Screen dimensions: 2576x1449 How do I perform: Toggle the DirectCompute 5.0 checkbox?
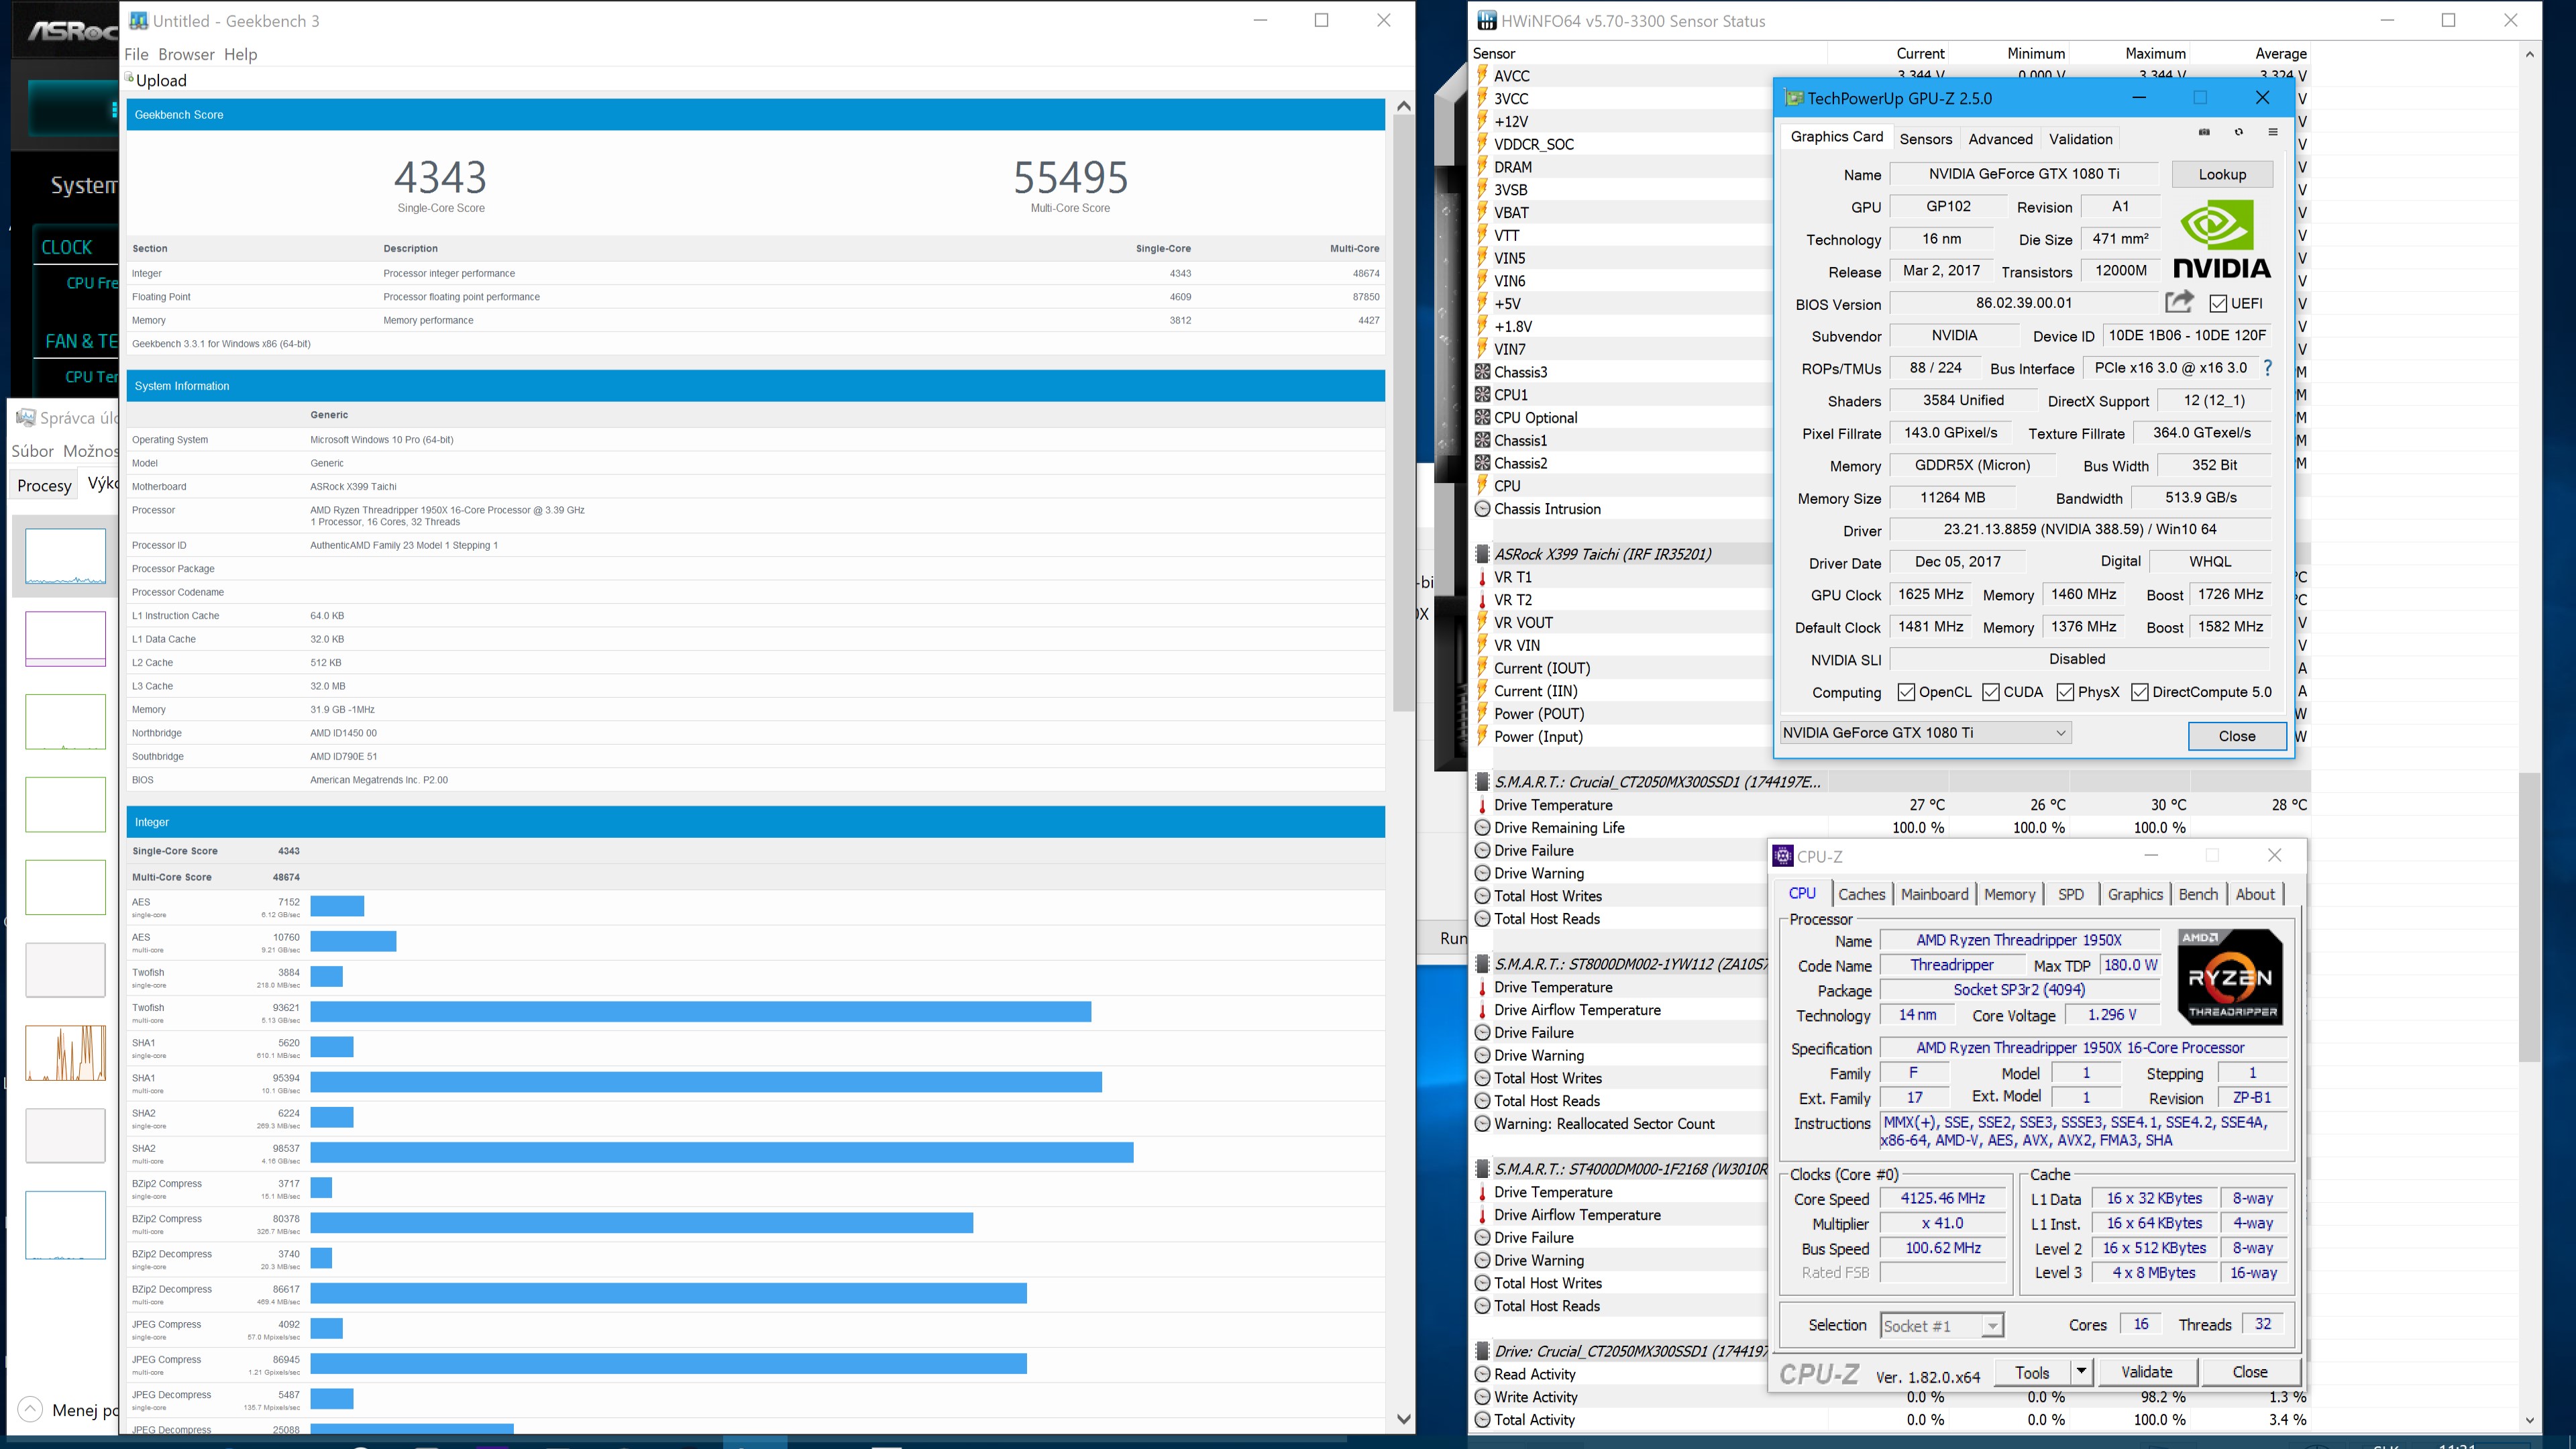[2140, 692]
